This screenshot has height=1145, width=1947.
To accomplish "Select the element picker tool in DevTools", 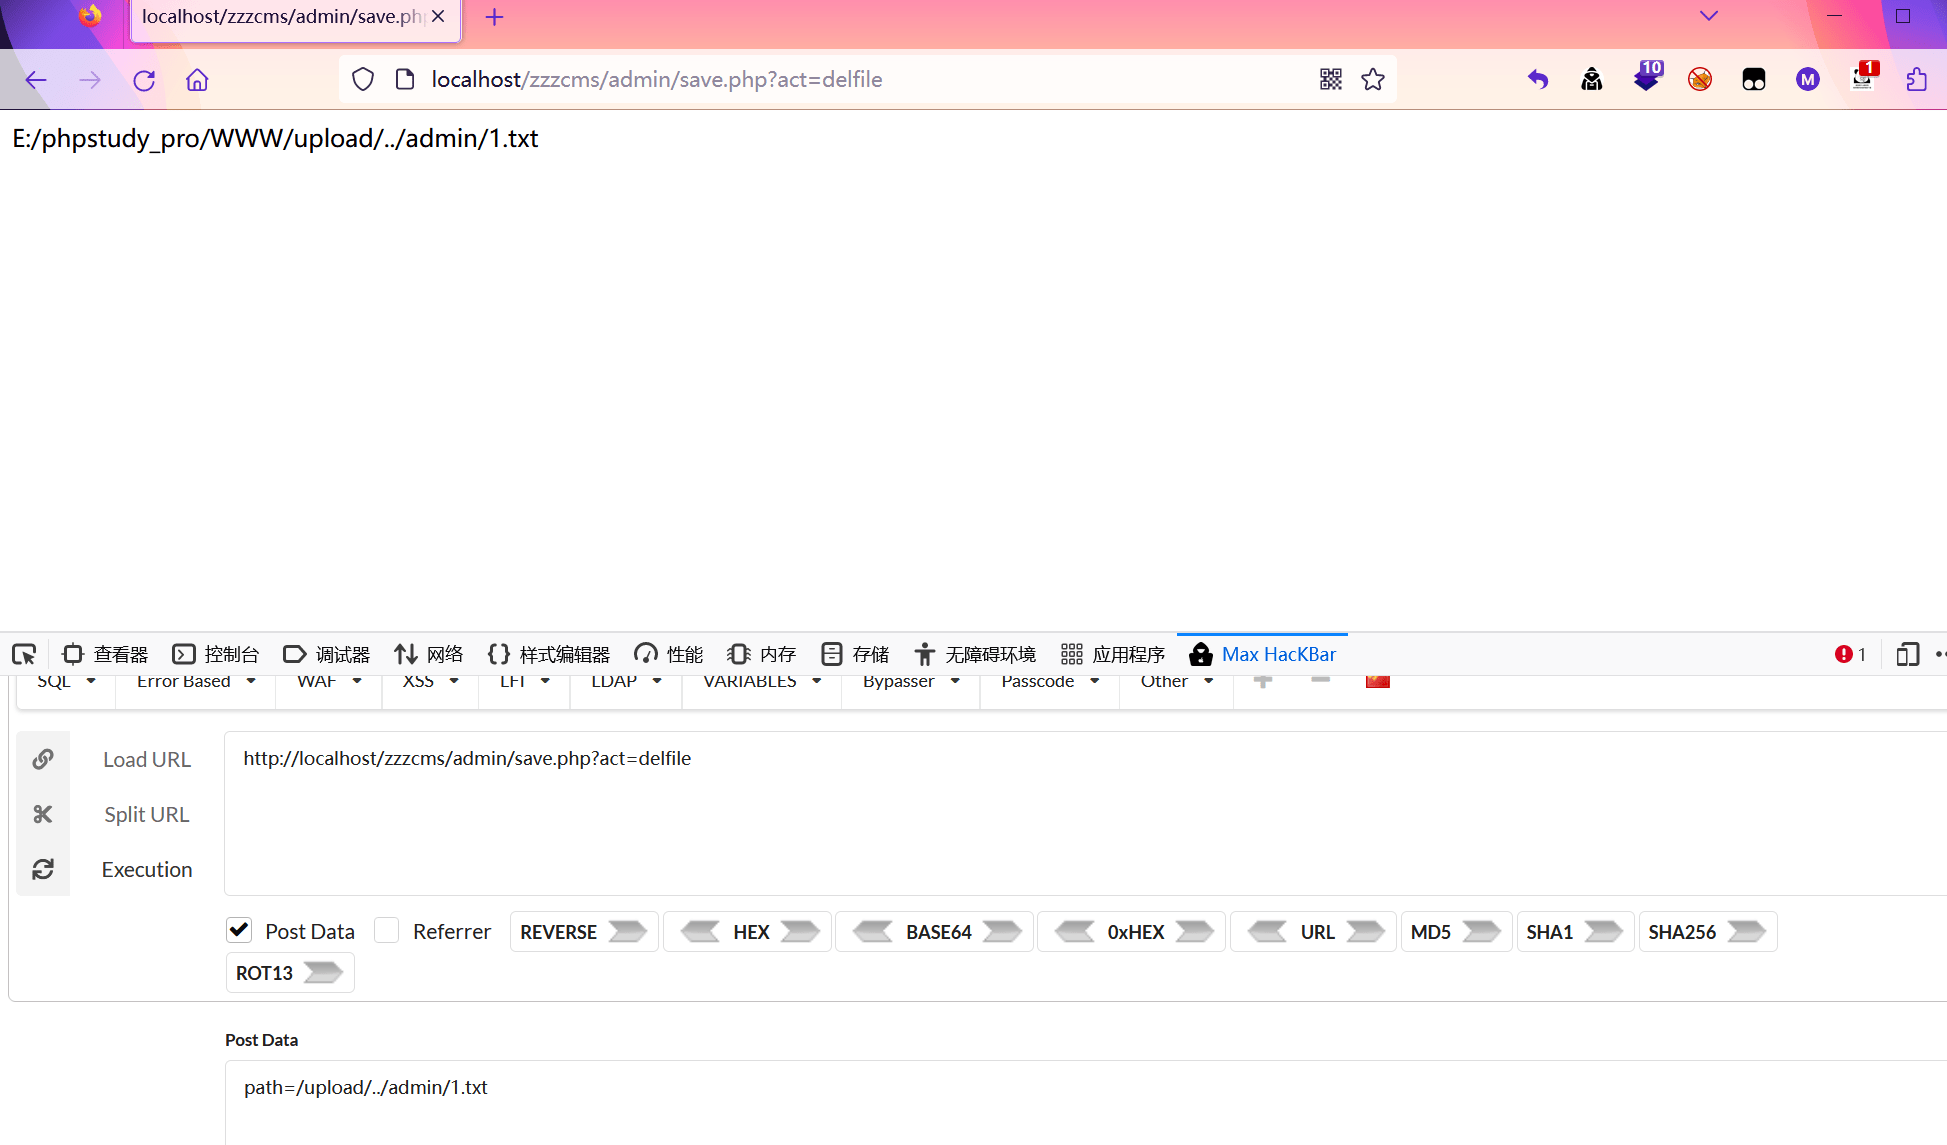I will tap(23, 653).
